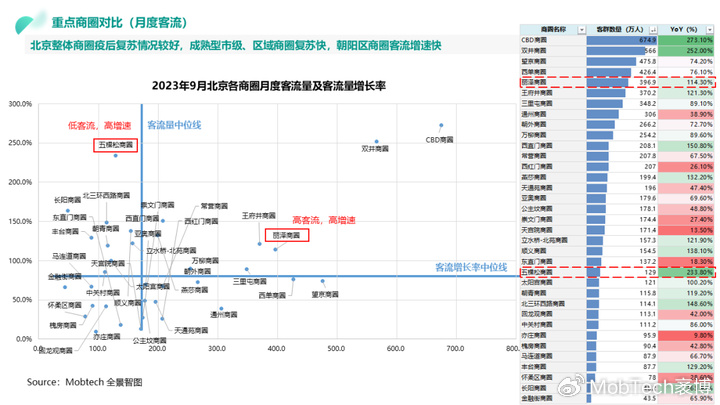Click the 129.20% YoY cell

(x=686, y=367)
